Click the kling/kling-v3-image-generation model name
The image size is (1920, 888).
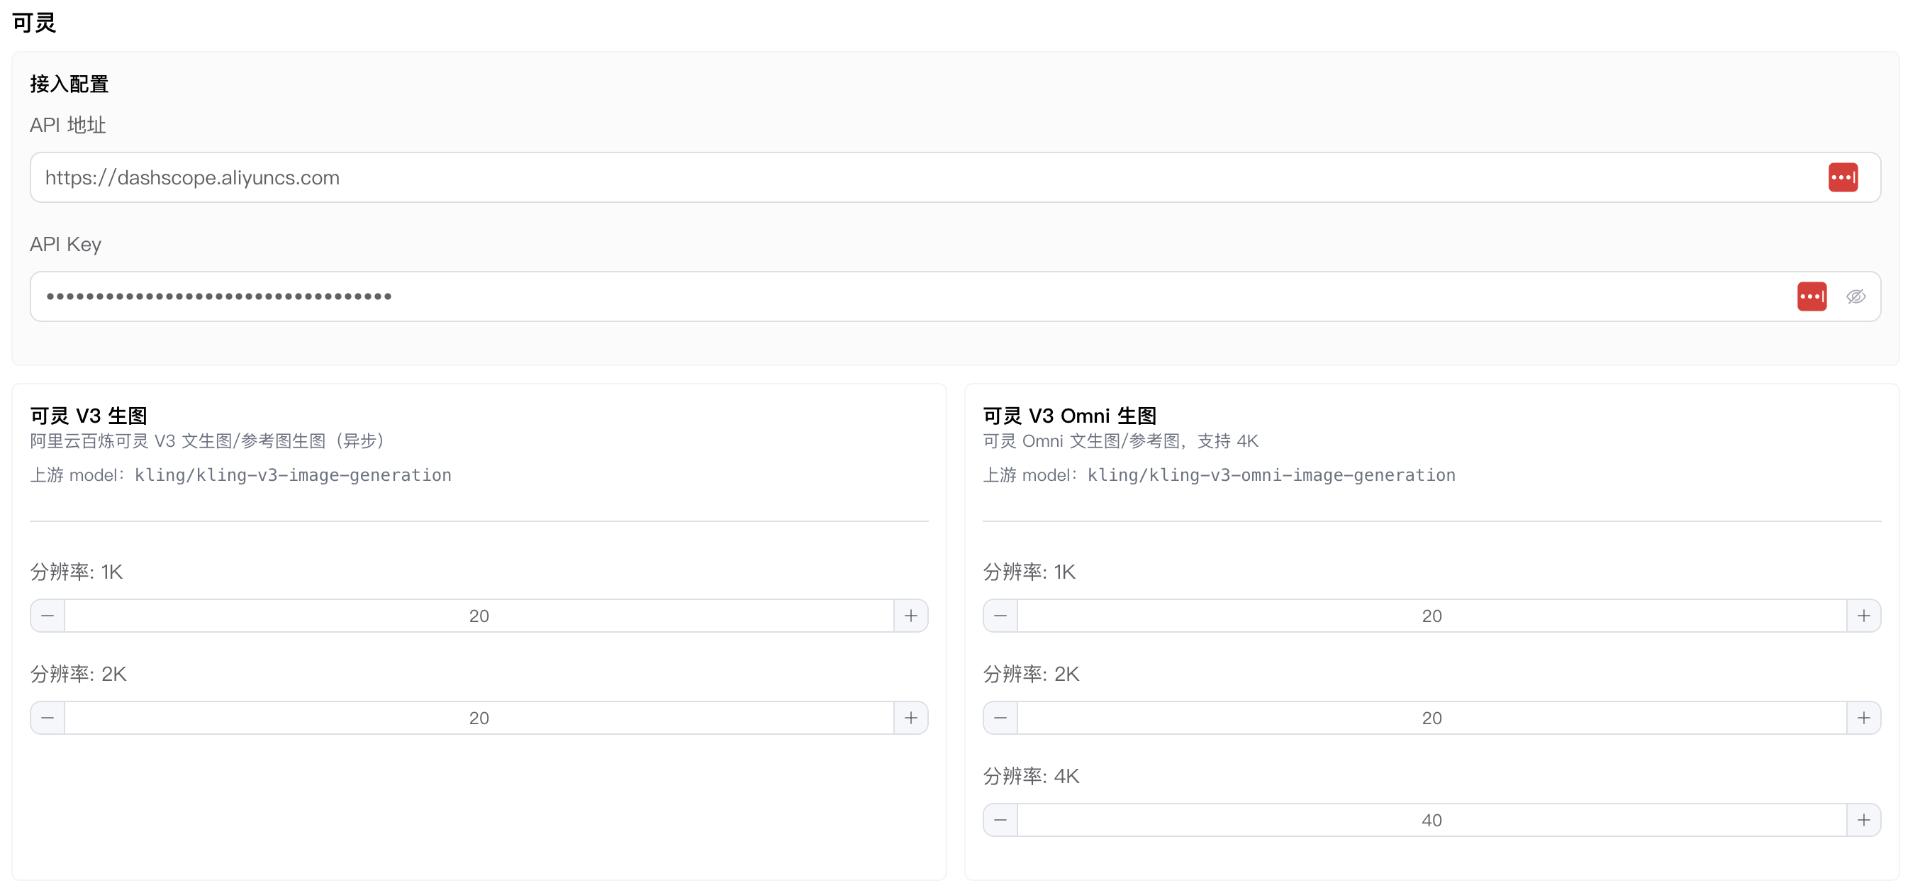click(x=293, y=475)
